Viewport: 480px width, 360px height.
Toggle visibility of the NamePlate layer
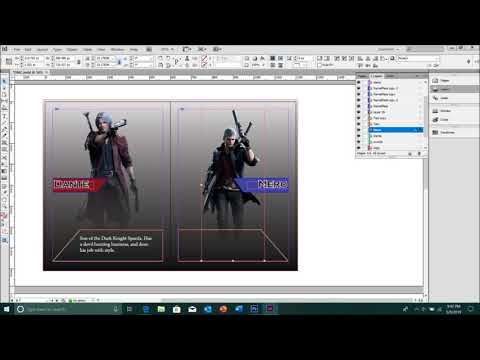coord(359,106)
